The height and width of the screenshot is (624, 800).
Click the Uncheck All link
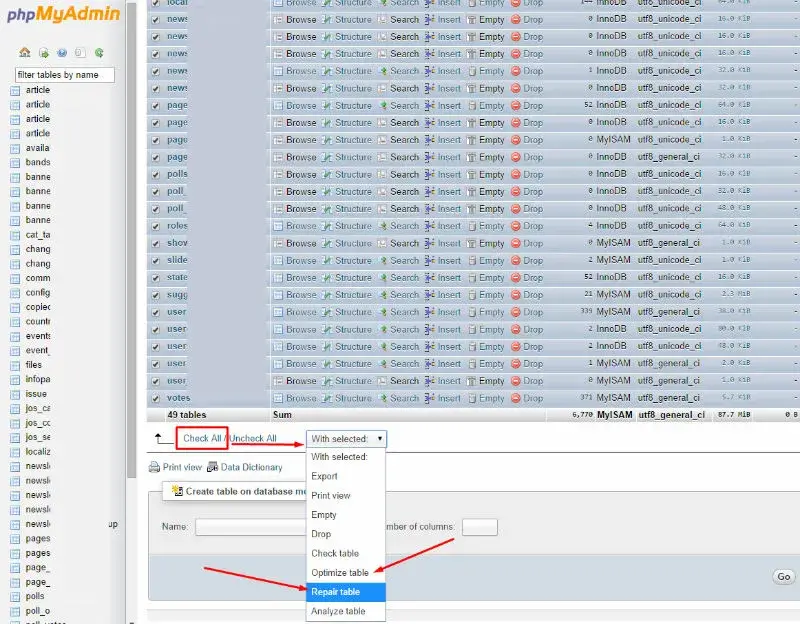[x=253, y=438]
